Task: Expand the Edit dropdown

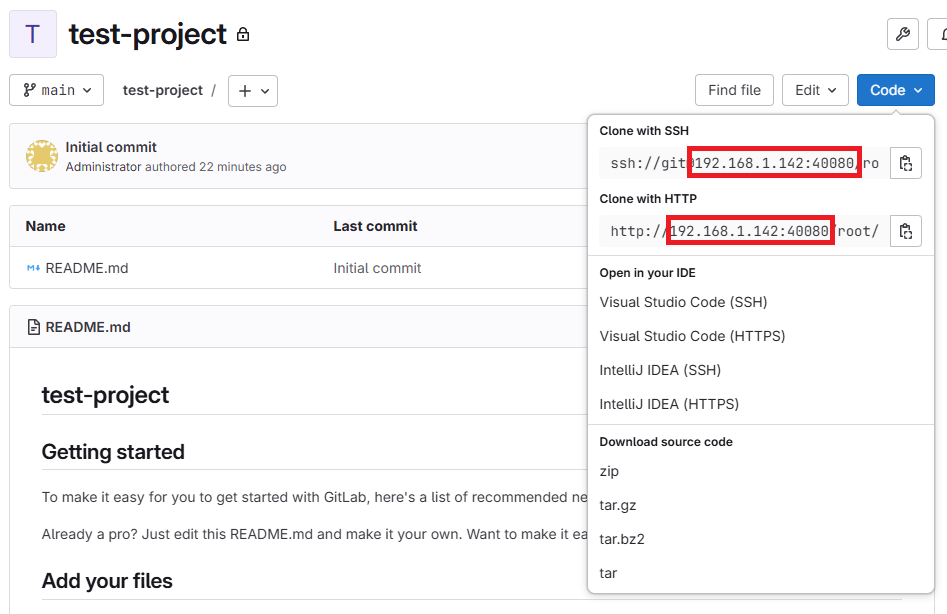Action: point(815,91)
